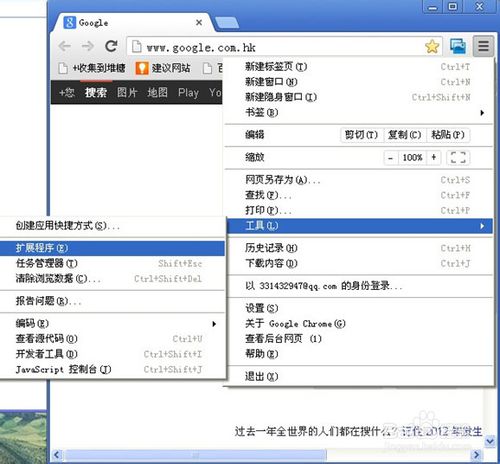
Task: Select 网页另存为(A)... menu item
Action: click(x=358, y=180)
